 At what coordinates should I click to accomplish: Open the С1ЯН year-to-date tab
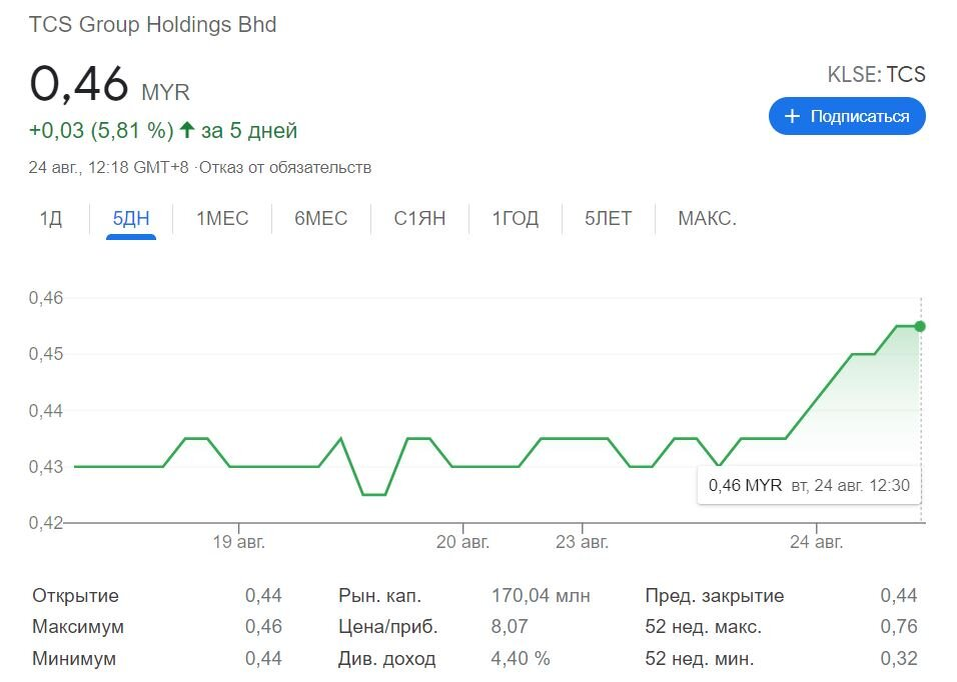pyautogui.click(x=420, y=219)
